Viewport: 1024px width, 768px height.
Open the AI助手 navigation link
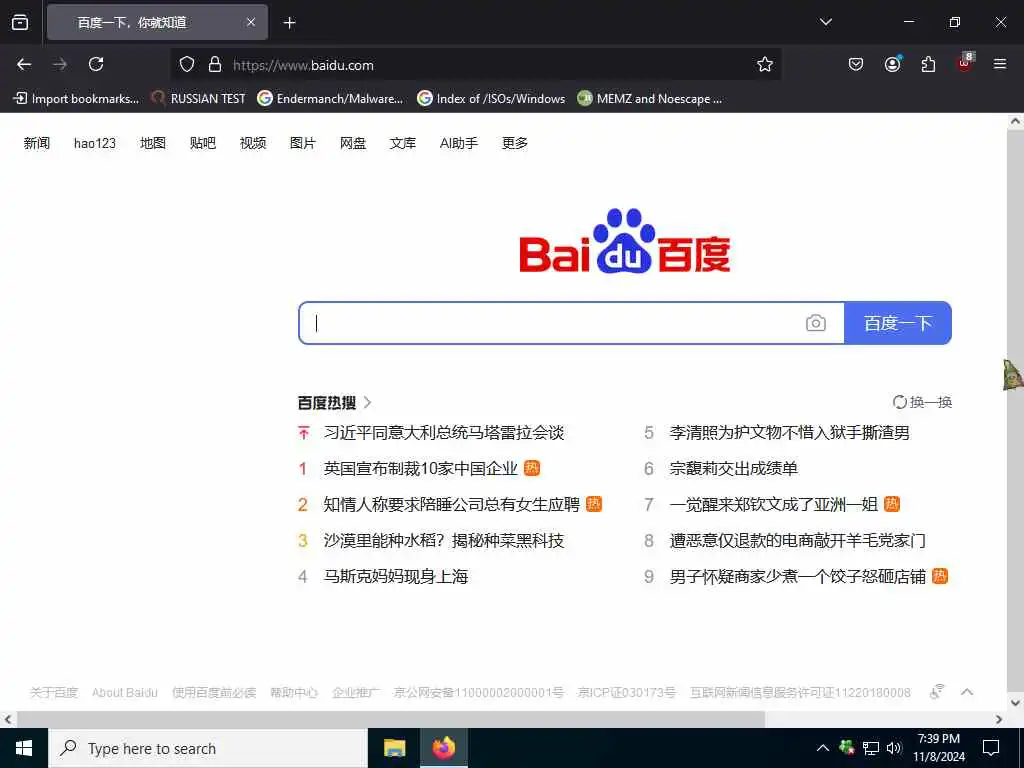coord(458,143)
